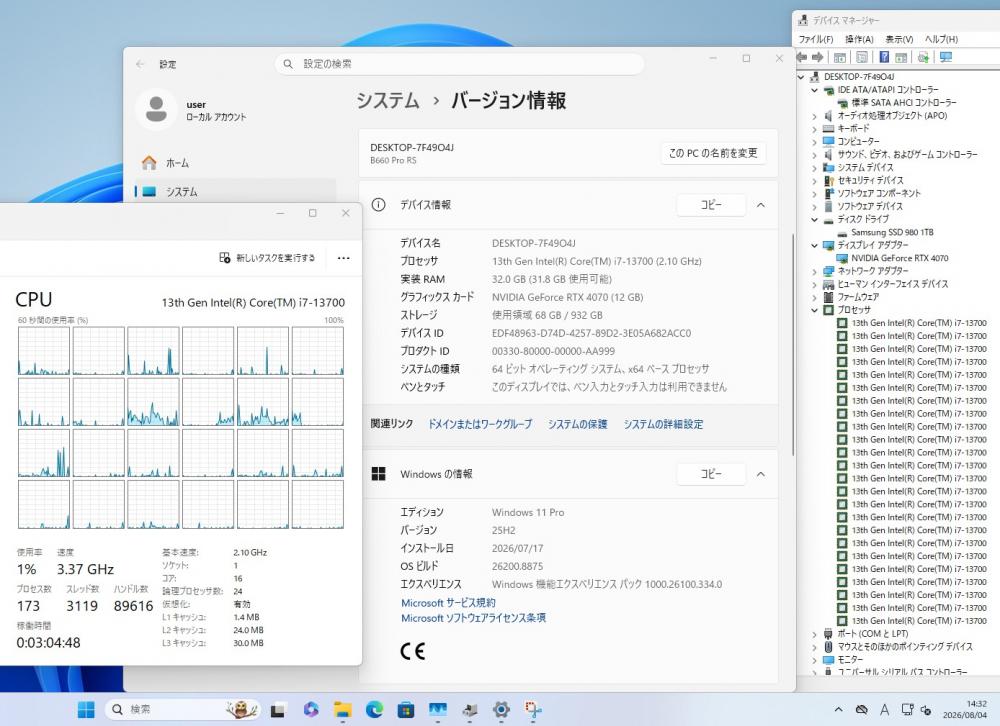The height and width of the screenshot is (726, 1000).
Task: Open ファイル(F) menu in Device Manager
Action: pos(816,39)
